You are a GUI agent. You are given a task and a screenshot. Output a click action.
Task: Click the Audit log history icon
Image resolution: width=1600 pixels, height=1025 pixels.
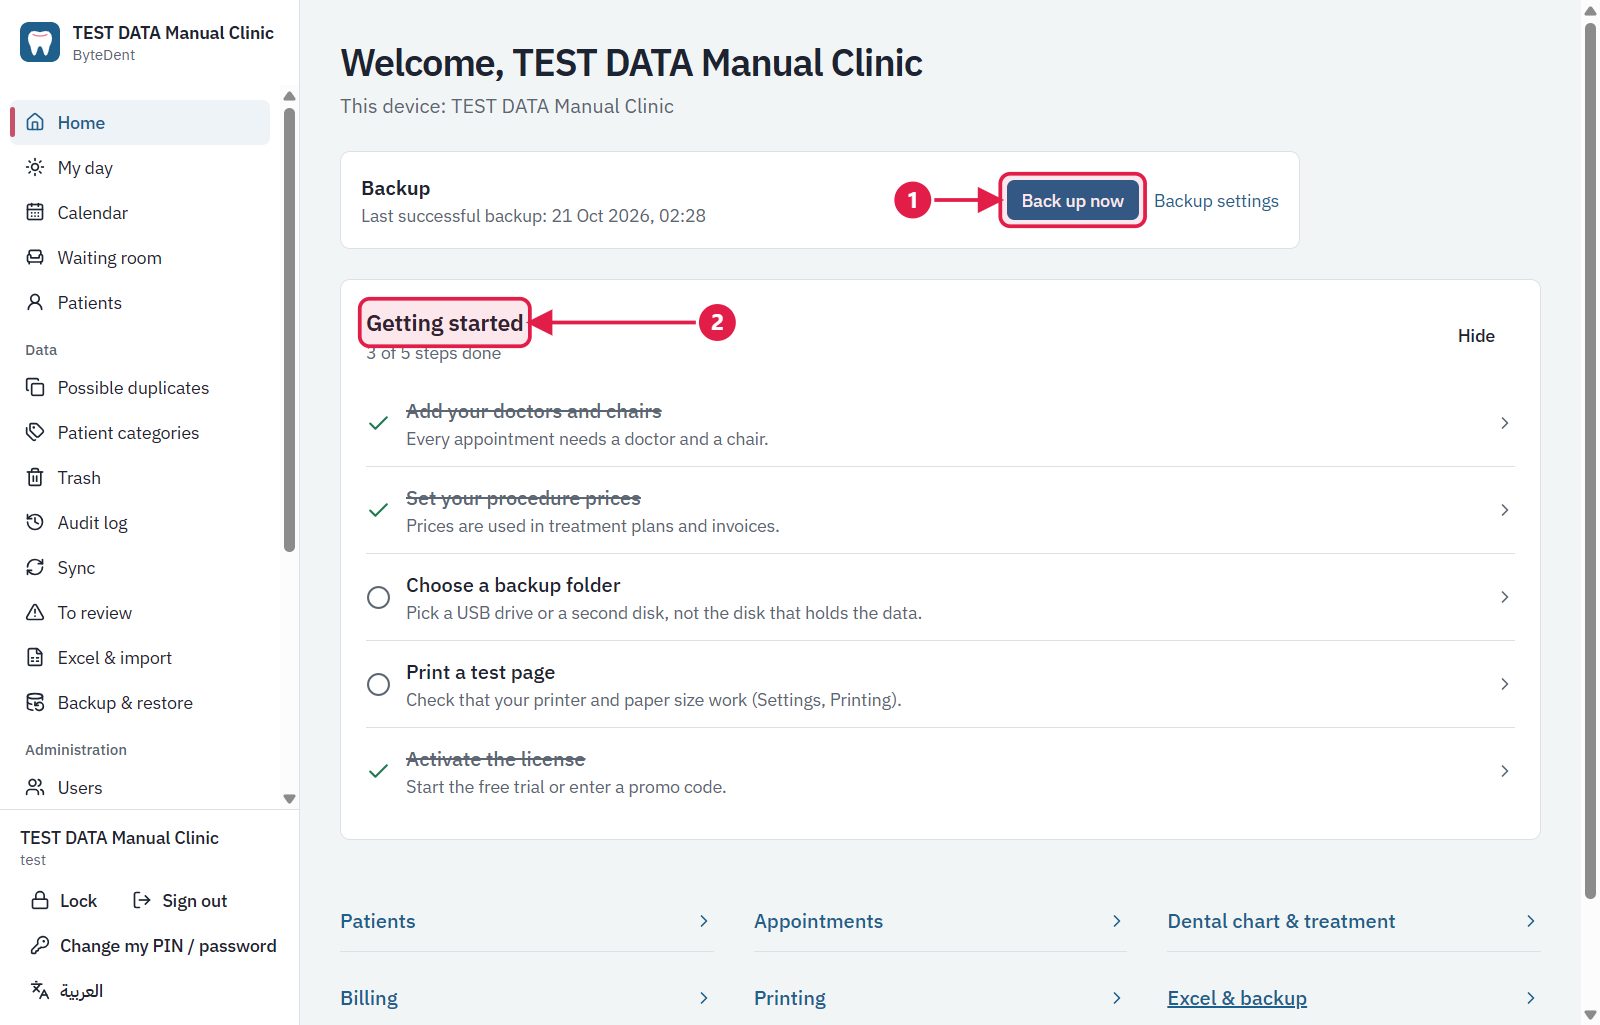(35, 522)
